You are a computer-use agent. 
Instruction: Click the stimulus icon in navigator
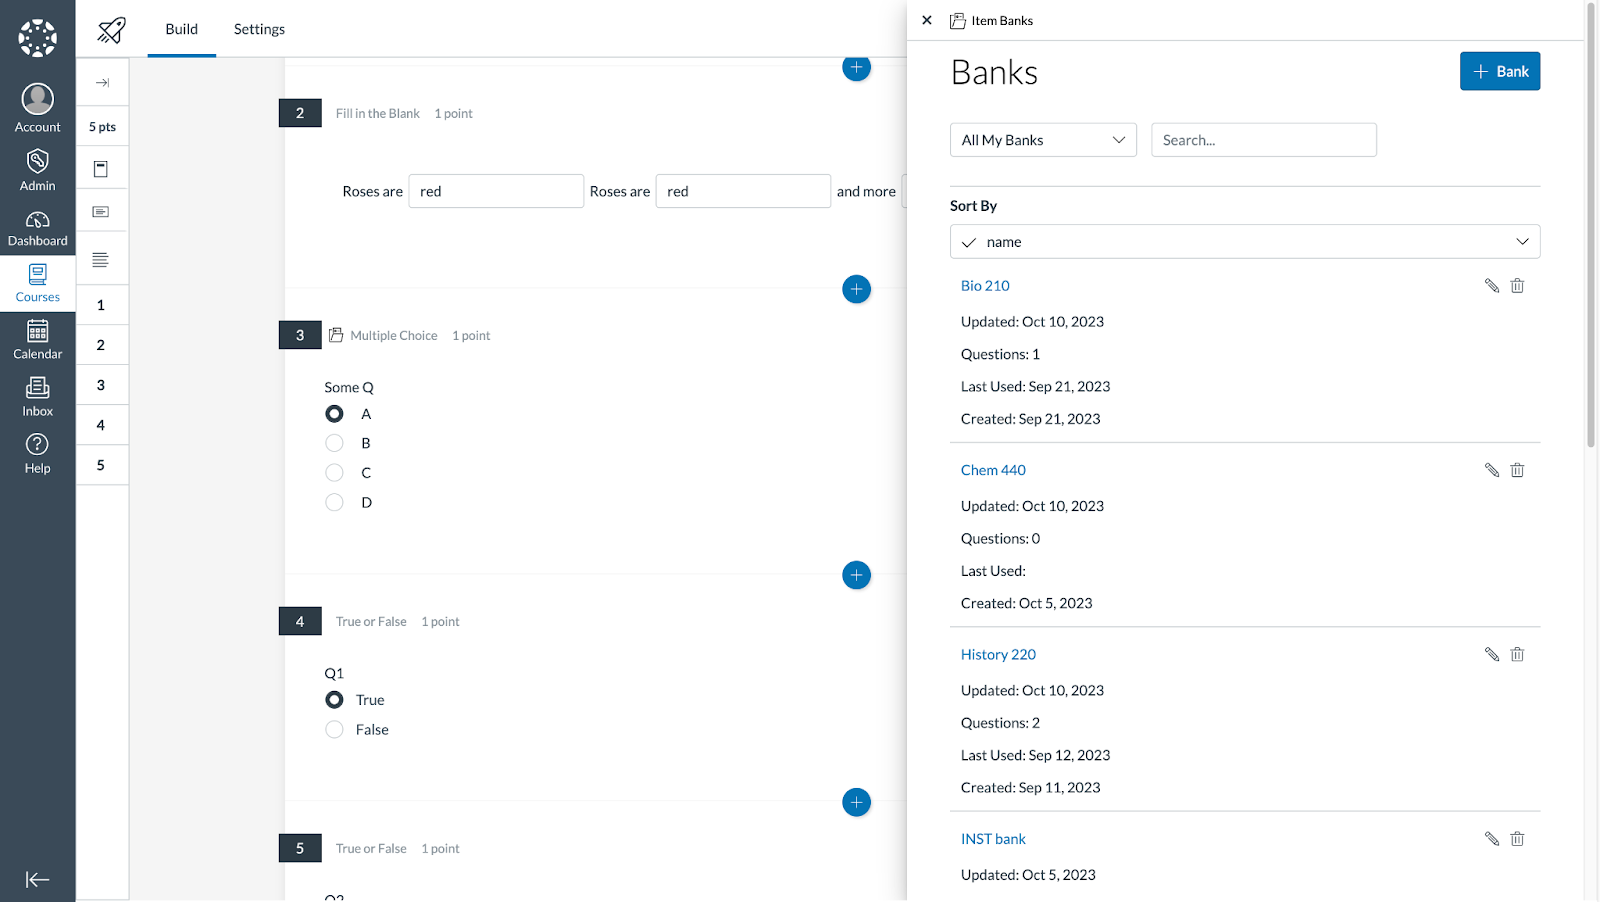101,211
